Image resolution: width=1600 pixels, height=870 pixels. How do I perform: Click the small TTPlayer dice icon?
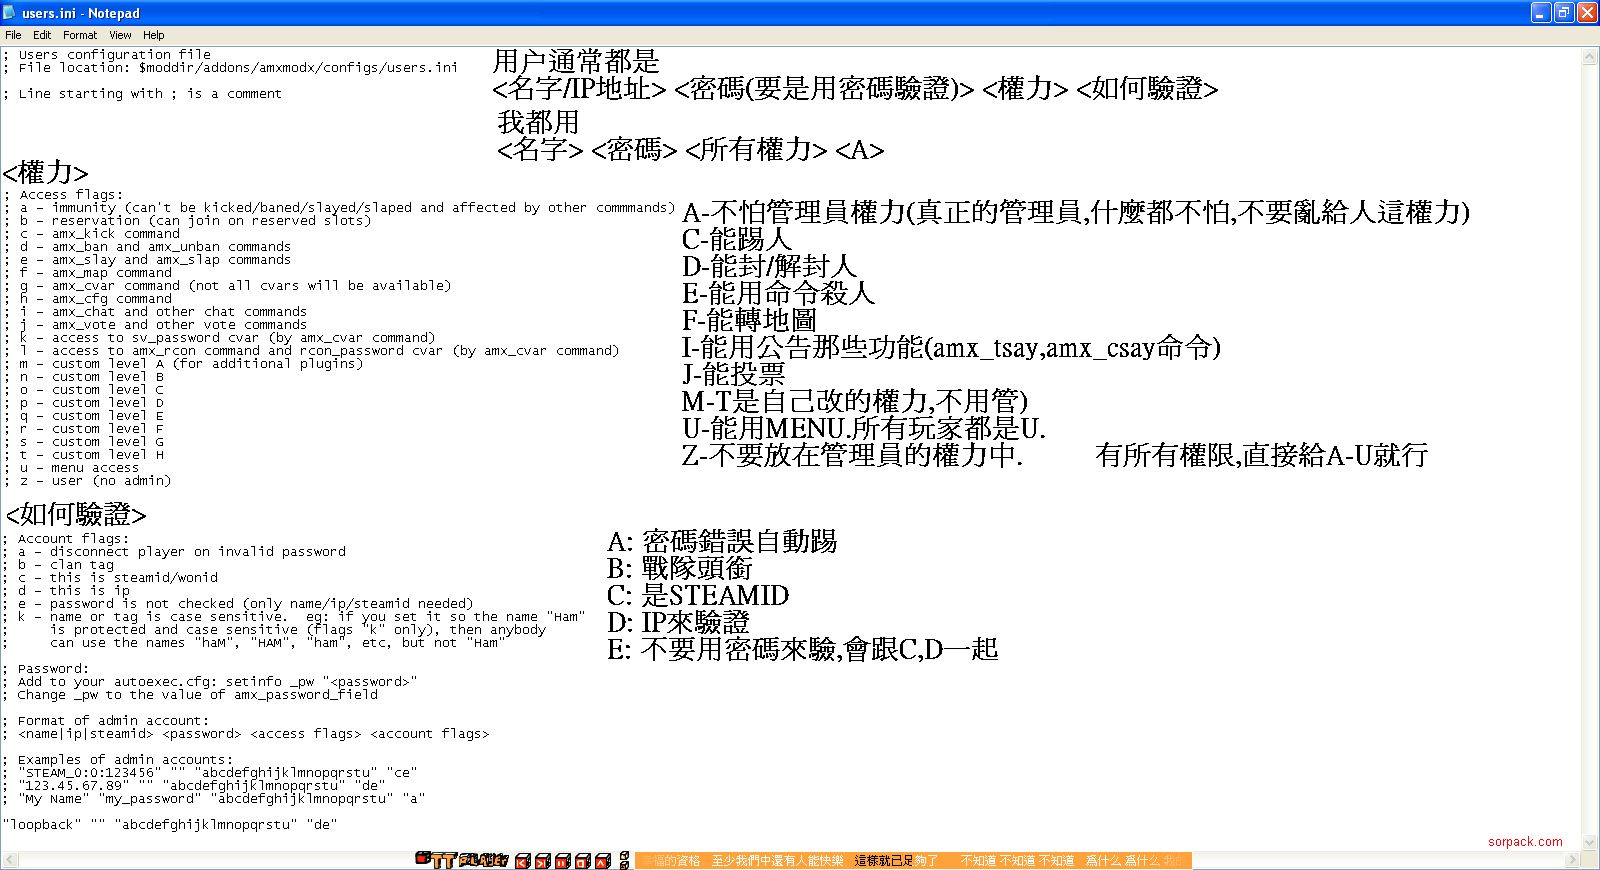tap(624, 856)
